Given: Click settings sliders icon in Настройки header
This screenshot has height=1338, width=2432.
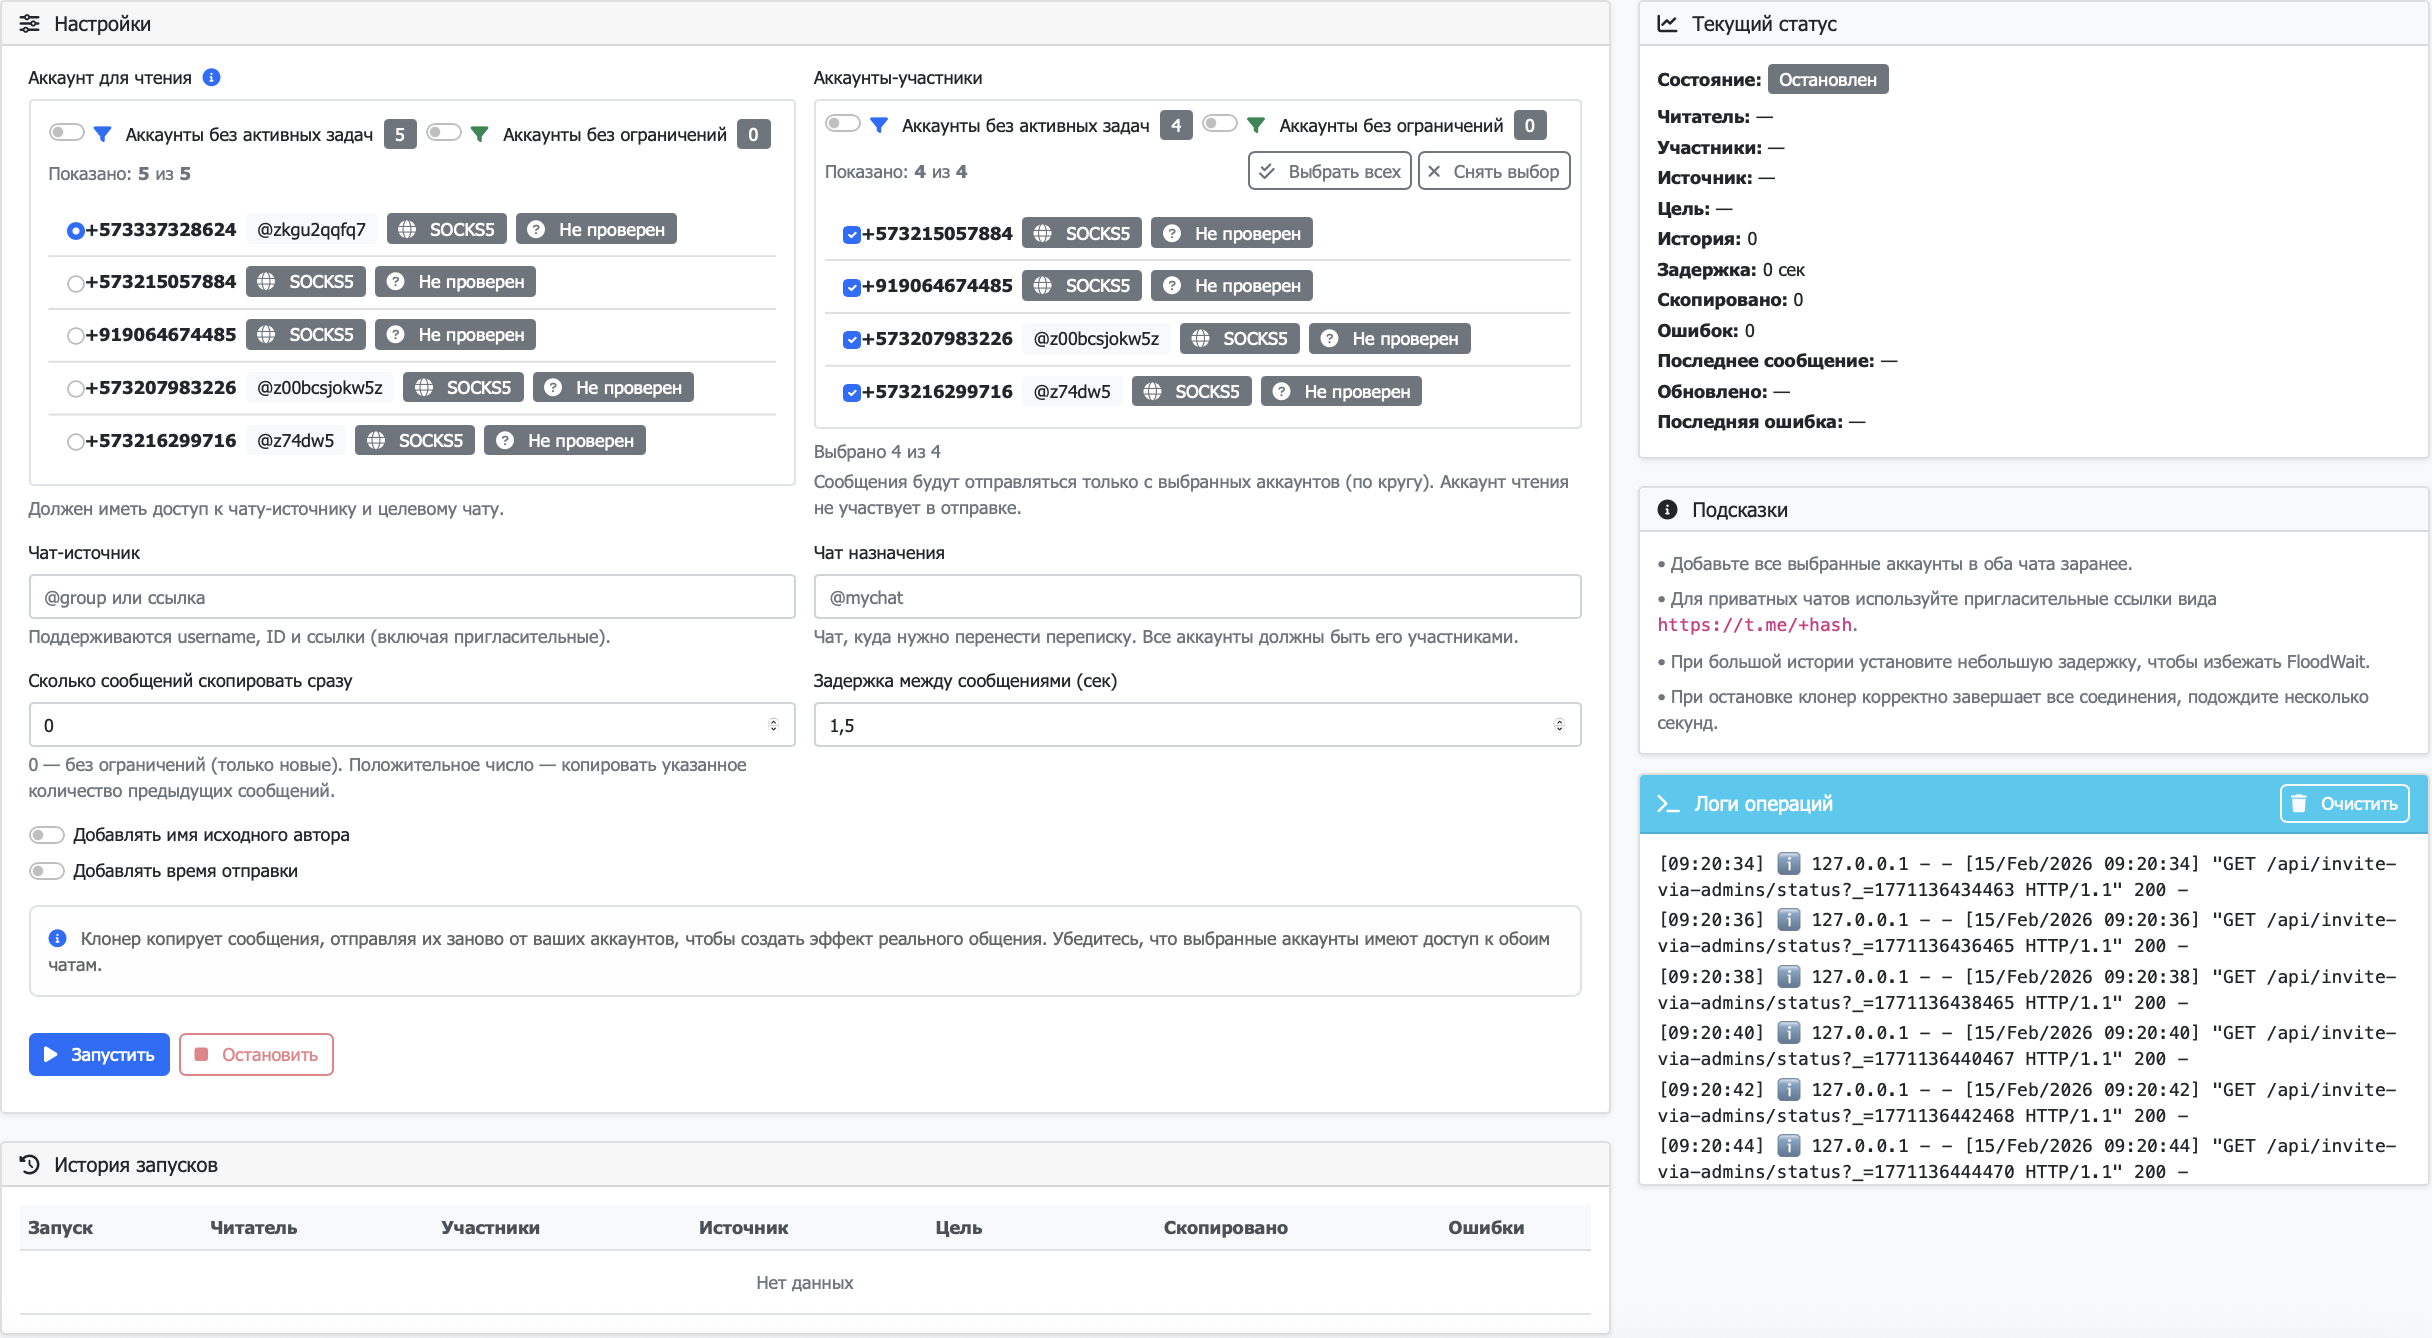Looking at the screenshot, I should (x=29, y=23).
